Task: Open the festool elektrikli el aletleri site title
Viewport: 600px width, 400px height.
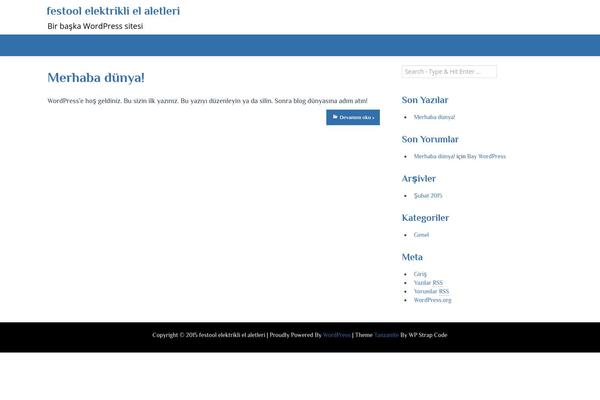Action: (113, 11)
